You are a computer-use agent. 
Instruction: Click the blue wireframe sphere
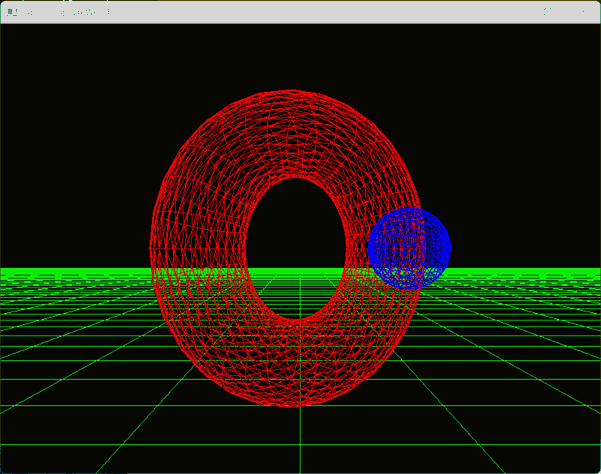(x=409, y=248)
